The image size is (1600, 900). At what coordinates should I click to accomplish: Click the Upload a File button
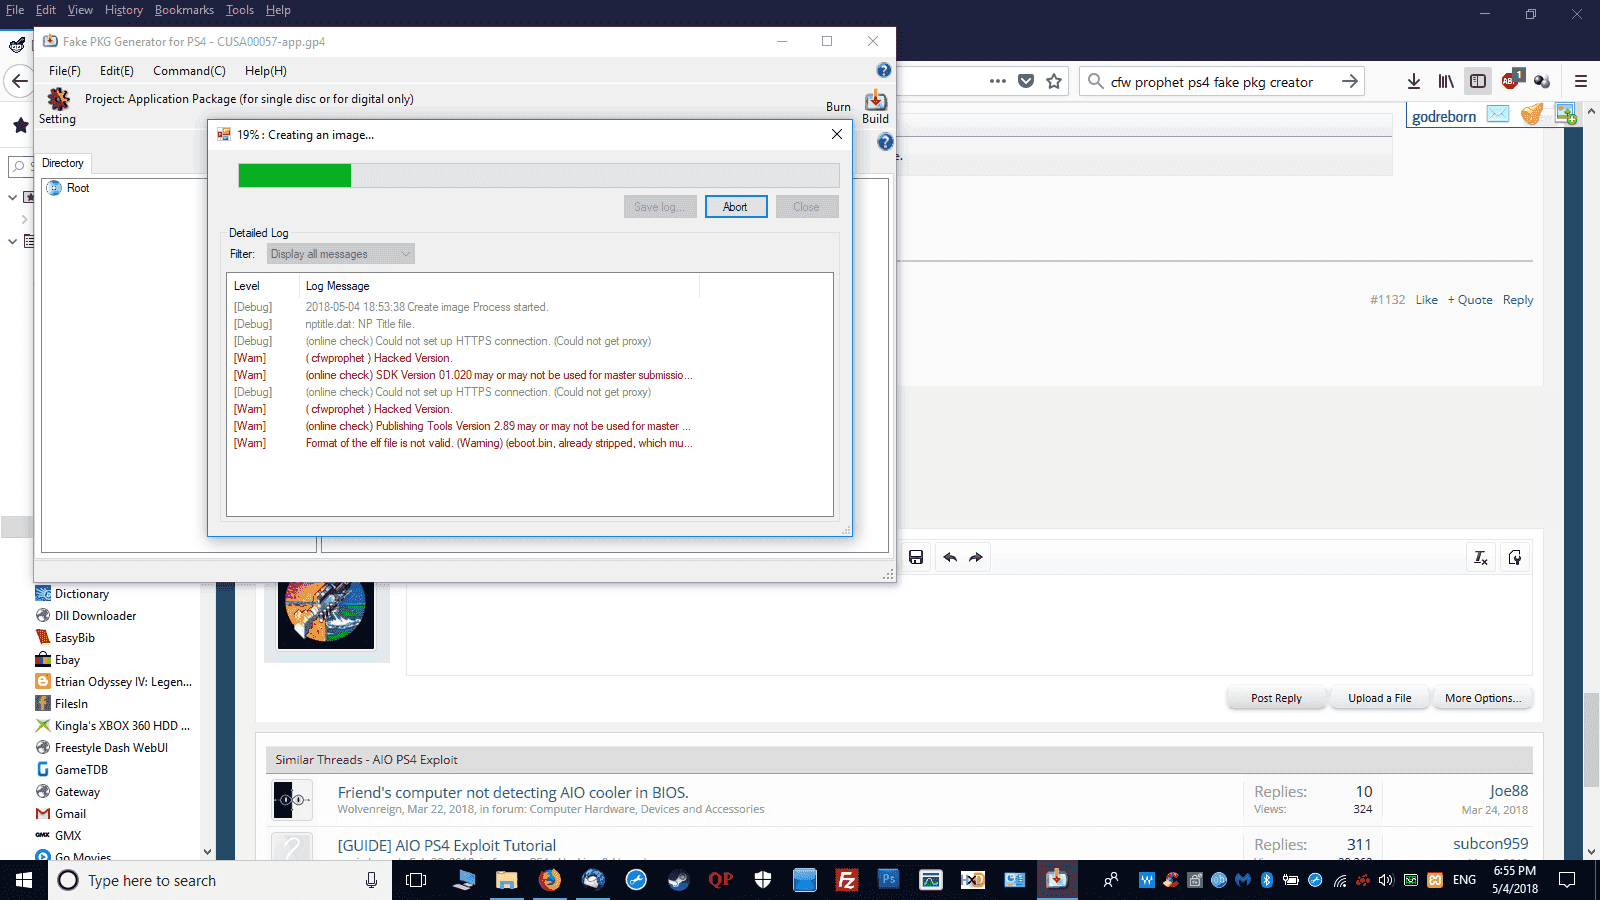[1380, 698]
